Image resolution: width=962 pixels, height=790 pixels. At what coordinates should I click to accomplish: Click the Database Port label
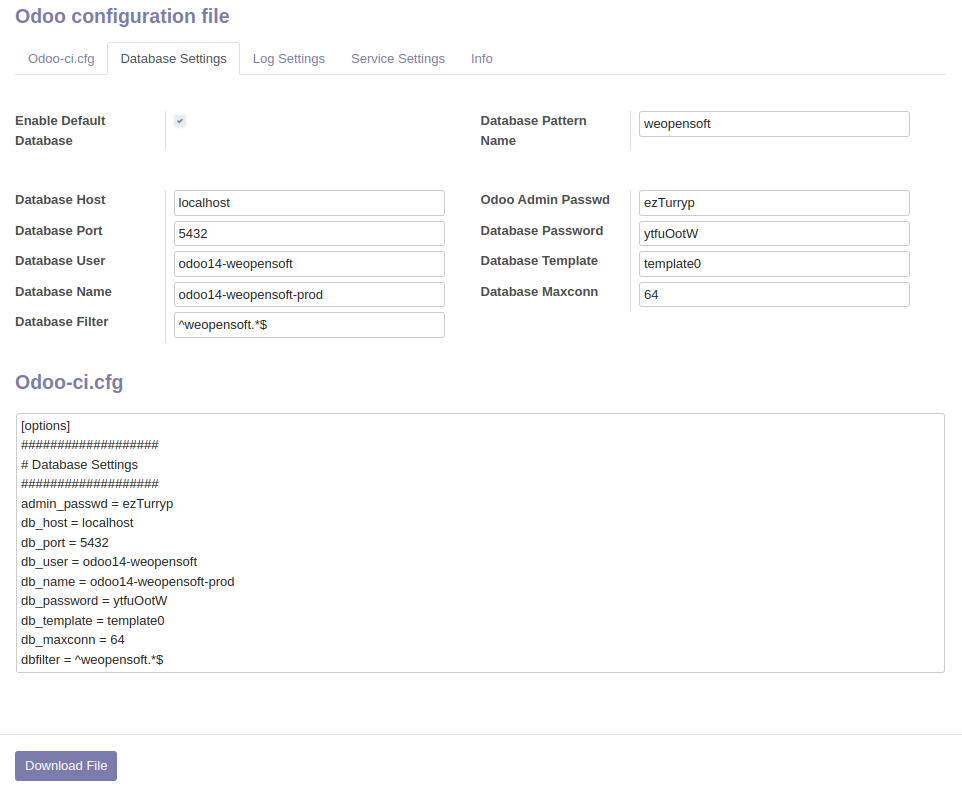point(58,231)
